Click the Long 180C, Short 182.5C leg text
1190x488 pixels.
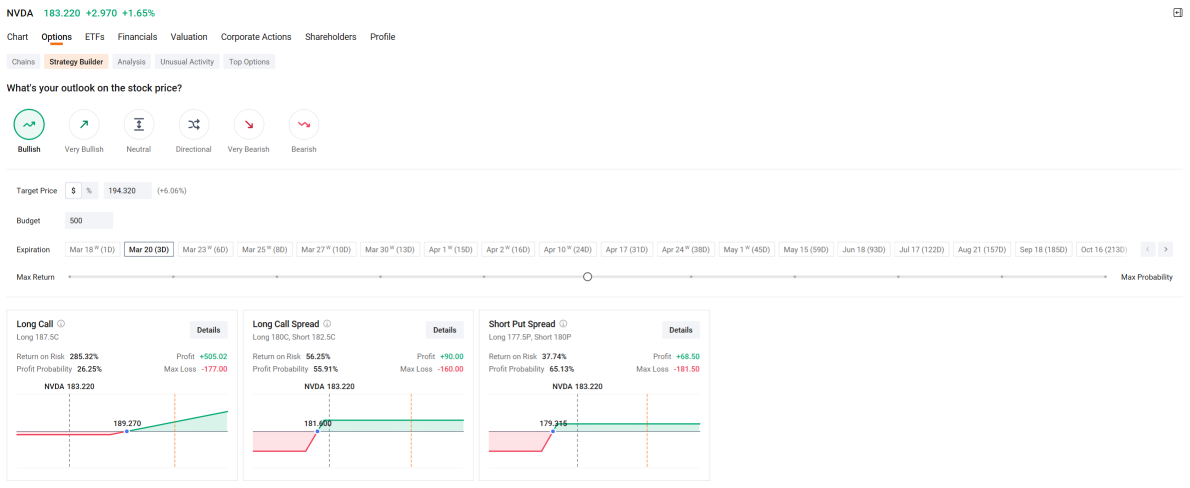tap(294, 336)
